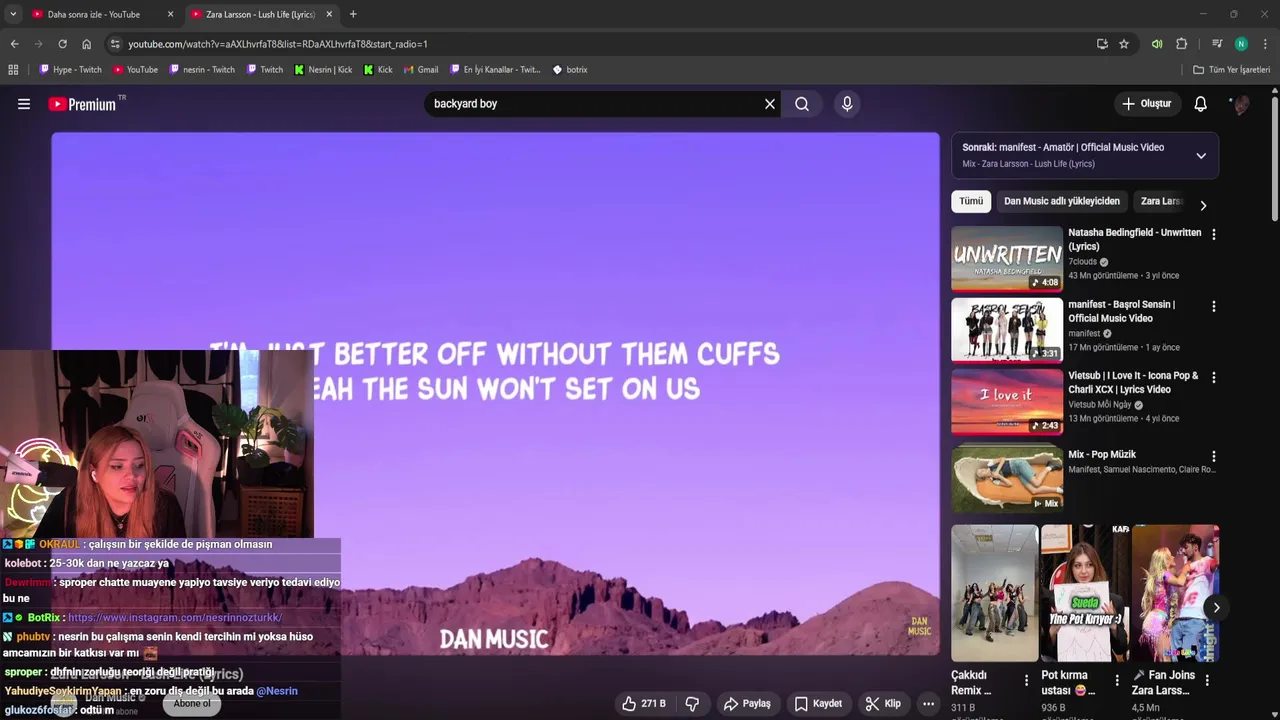Screen dimensions: 1280x720
Task: Open the media control icon
Action: click(1217, 44)
